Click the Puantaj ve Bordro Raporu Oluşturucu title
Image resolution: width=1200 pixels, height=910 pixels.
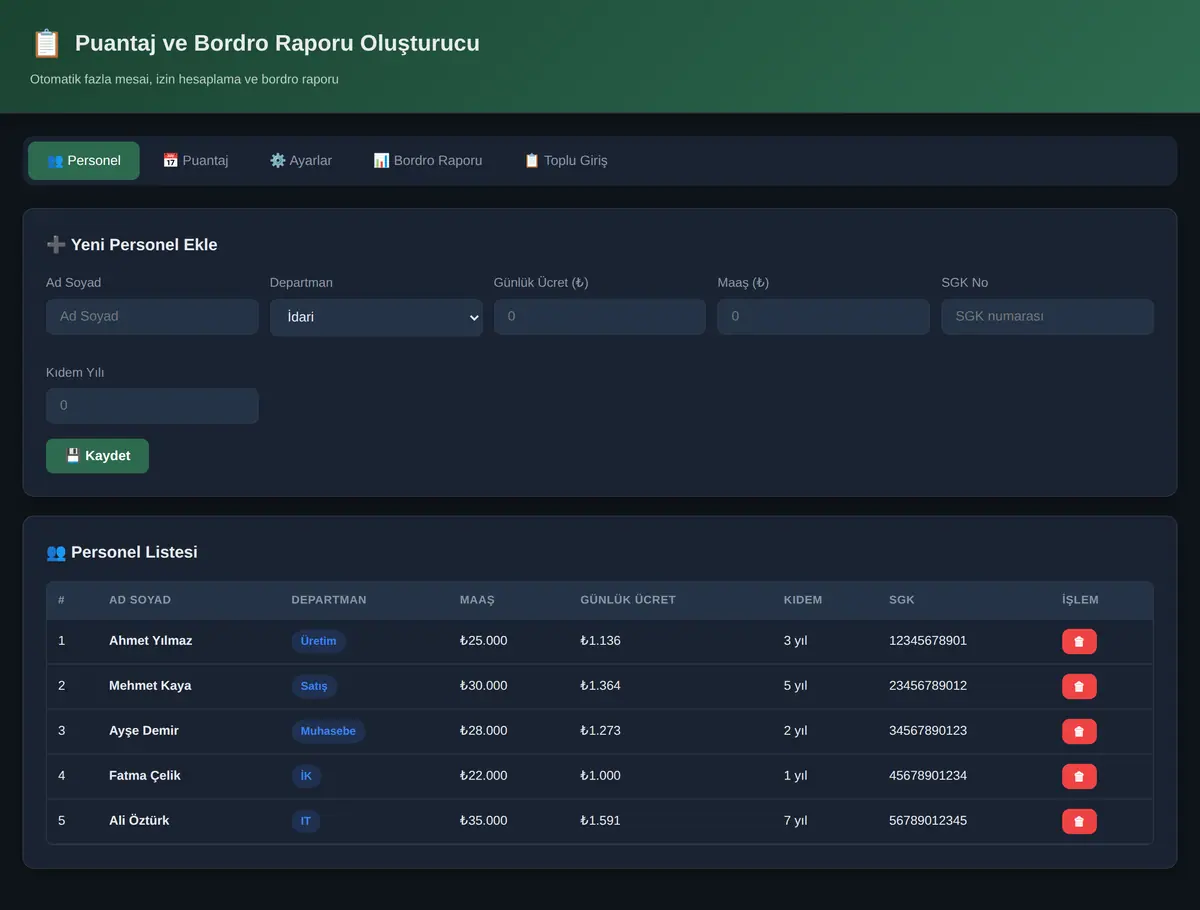click(x=277, y=44)
